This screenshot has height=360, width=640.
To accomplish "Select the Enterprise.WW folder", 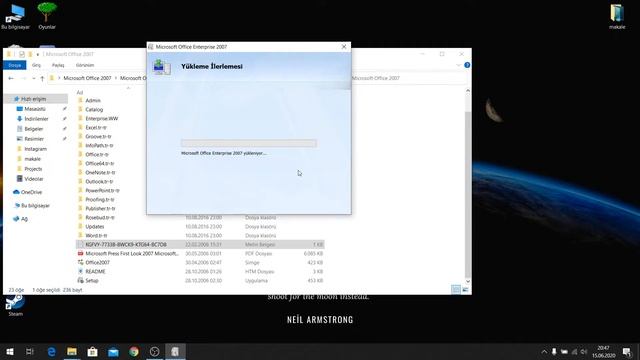I will pos(102,118).
